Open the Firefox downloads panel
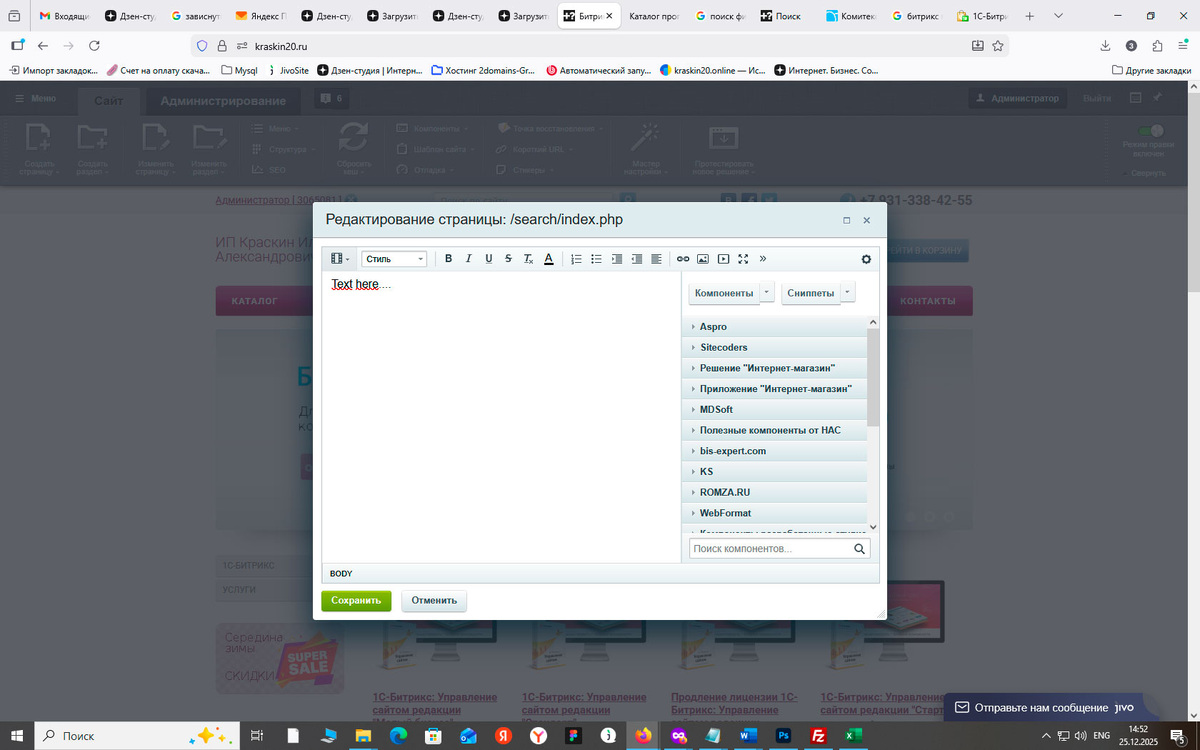This screenshot has width=1200, height=750. [x=1105, y=46]
